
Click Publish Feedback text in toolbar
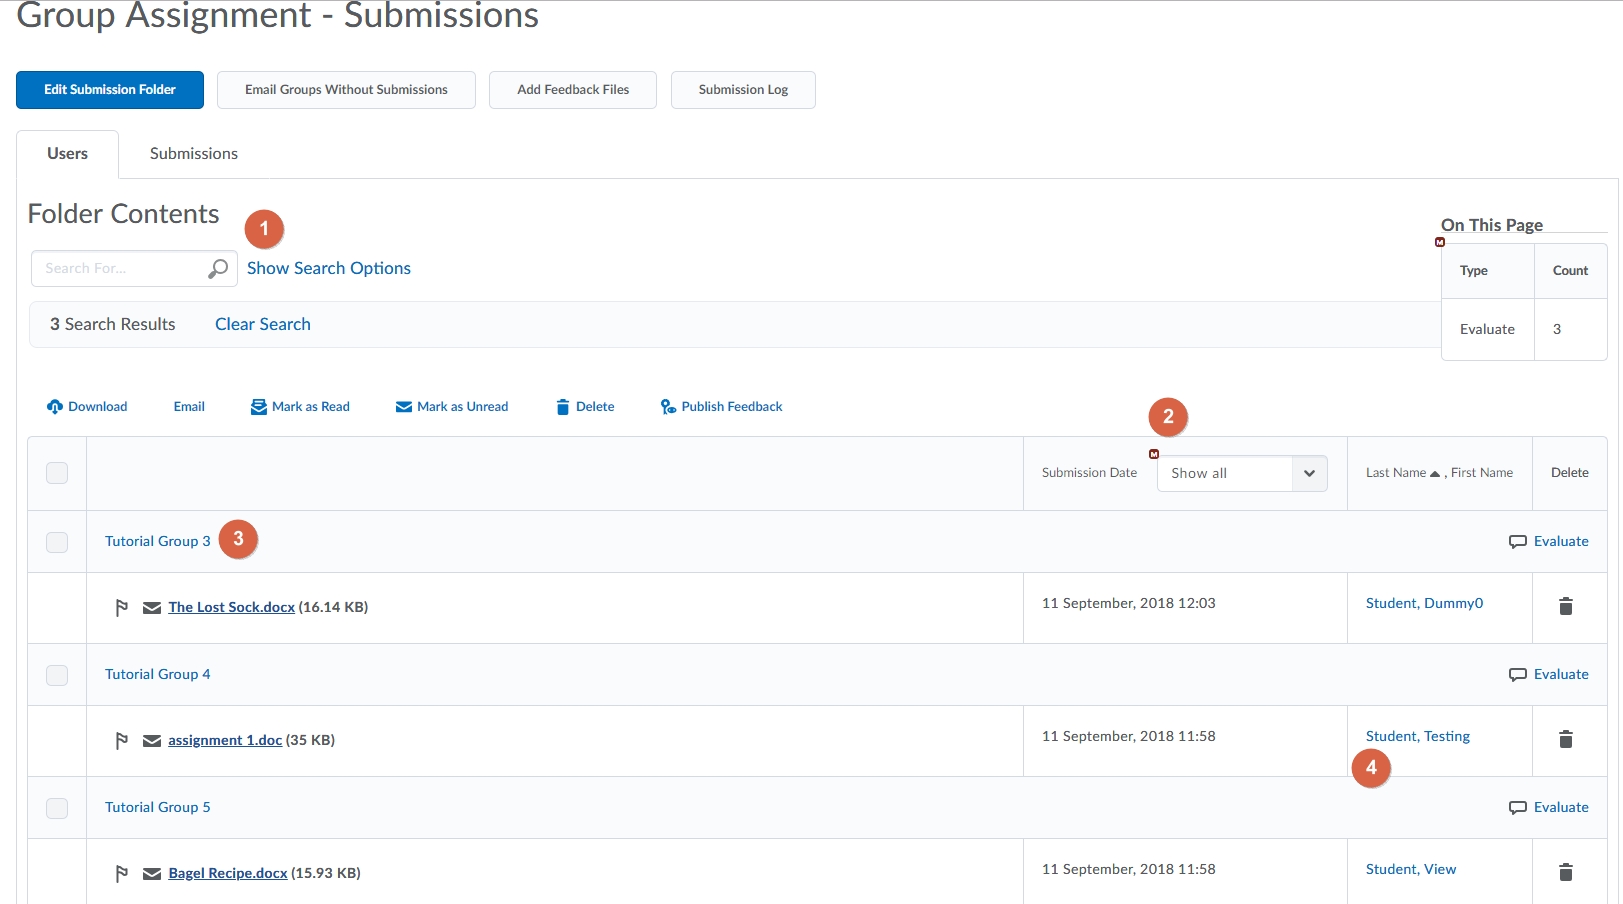732,406
